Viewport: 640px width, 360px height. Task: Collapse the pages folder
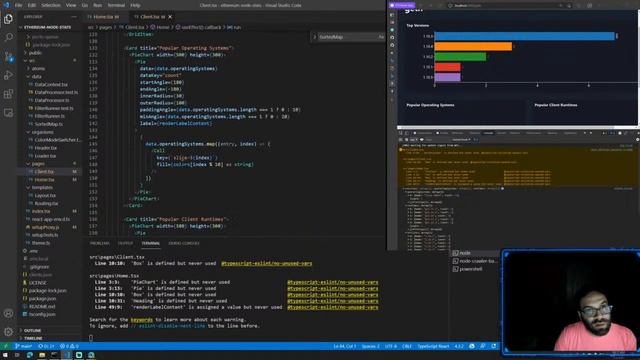pos(38,164)
